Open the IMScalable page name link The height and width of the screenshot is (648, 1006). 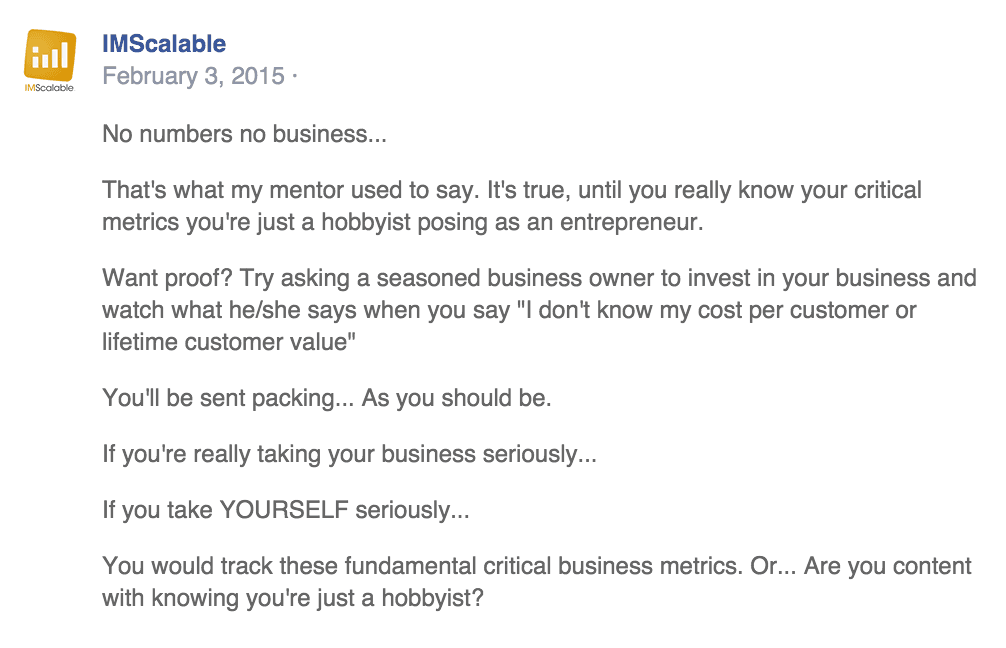[164, 44]
